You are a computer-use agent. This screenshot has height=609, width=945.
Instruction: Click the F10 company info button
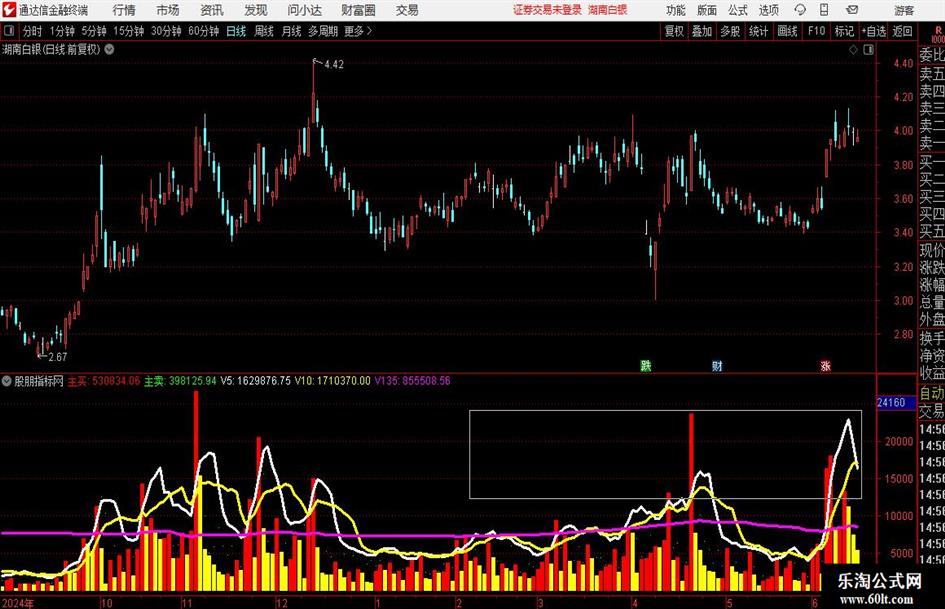[816, 31]
